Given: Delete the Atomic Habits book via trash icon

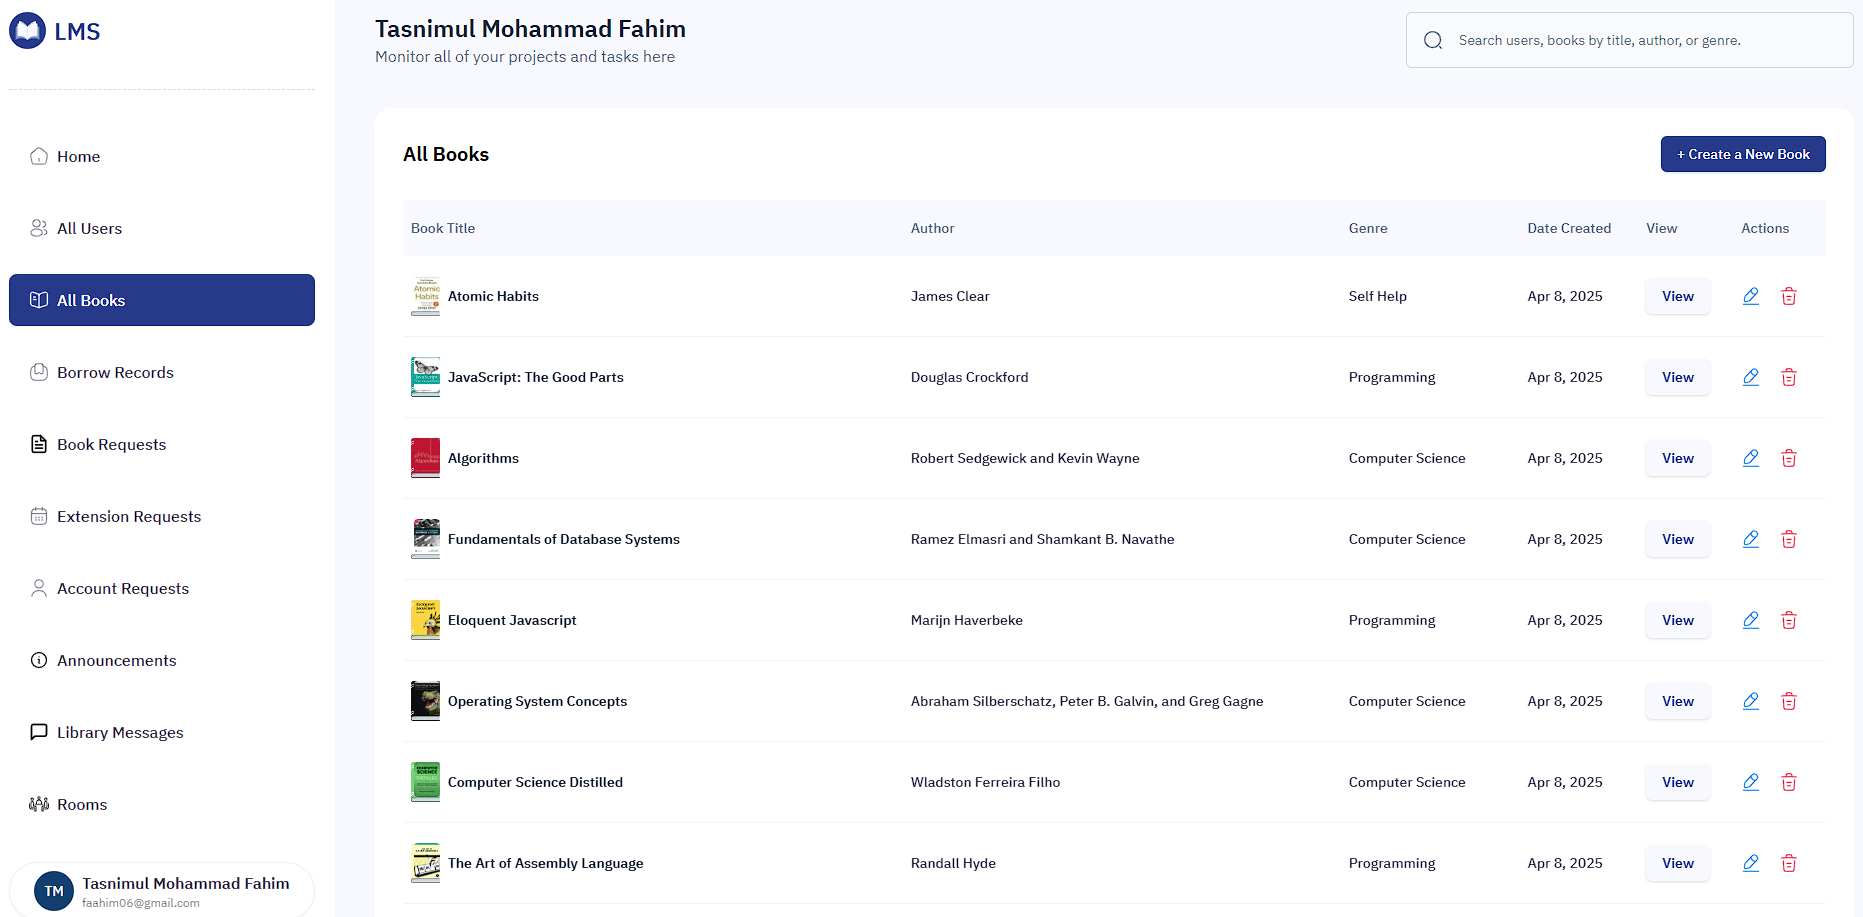Looking at the screenshot, I should coord(1789,296).
